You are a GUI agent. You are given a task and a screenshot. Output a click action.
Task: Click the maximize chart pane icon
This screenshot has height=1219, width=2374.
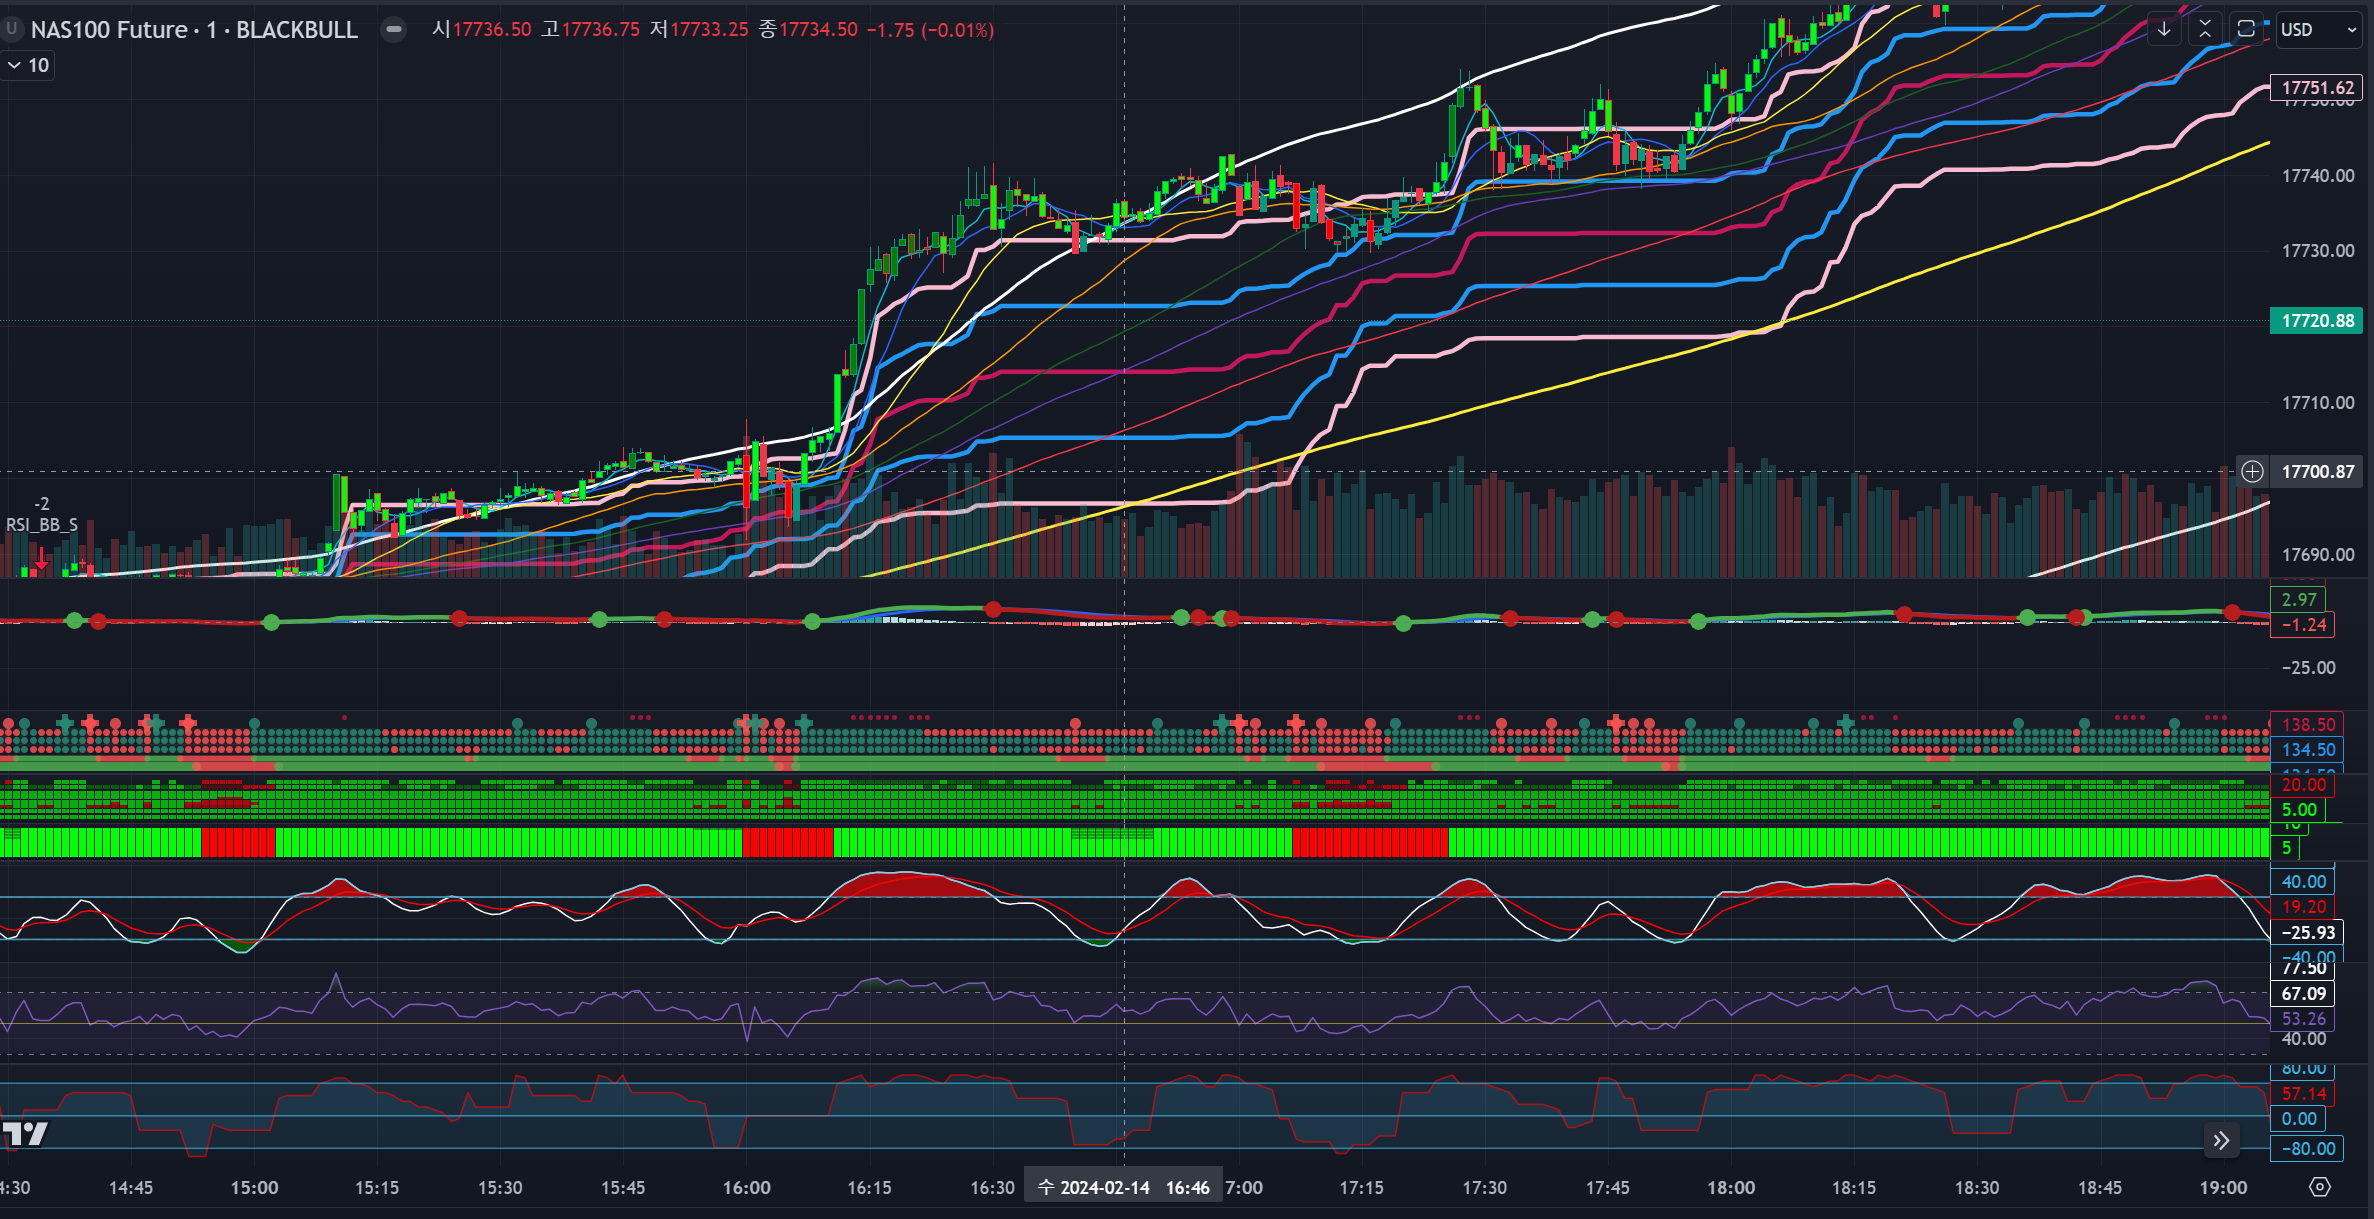click(2246, 29)
